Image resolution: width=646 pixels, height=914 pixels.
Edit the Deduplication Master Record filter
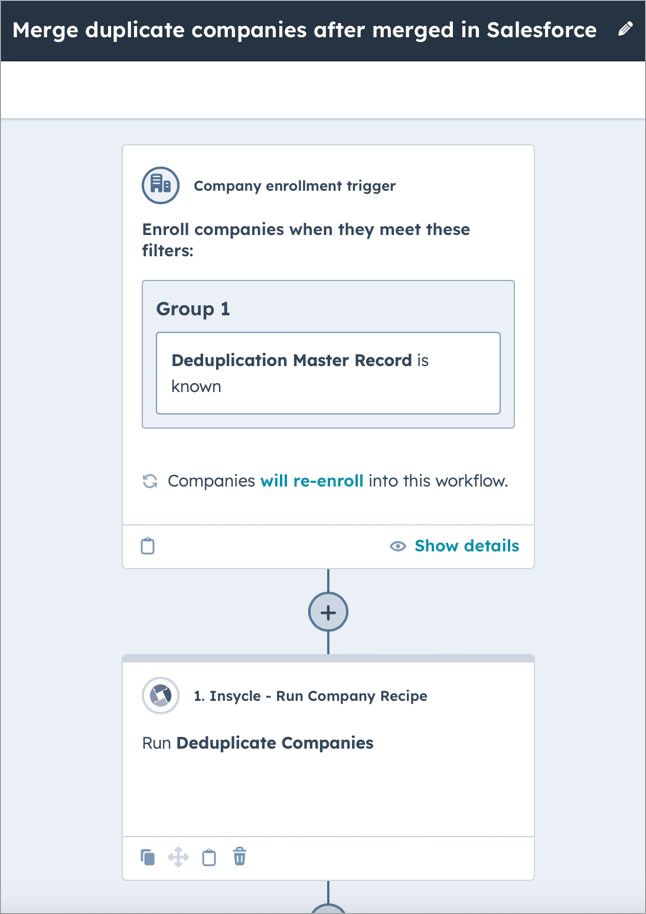pos(328,372)
